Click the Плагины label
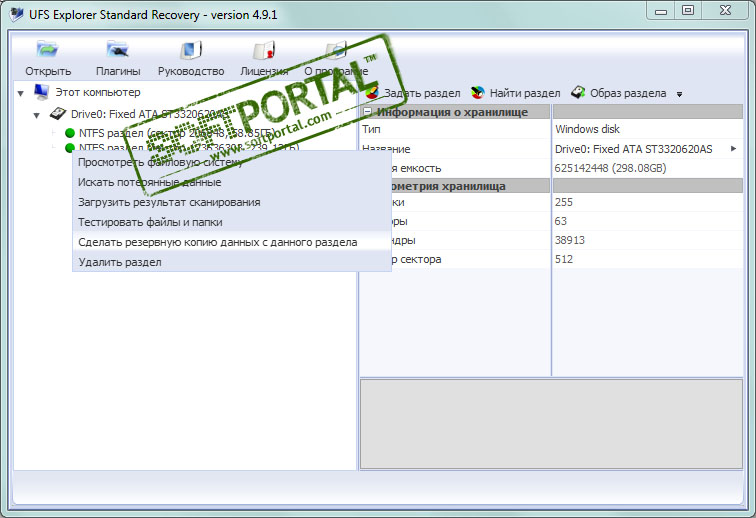 [118, 71]
